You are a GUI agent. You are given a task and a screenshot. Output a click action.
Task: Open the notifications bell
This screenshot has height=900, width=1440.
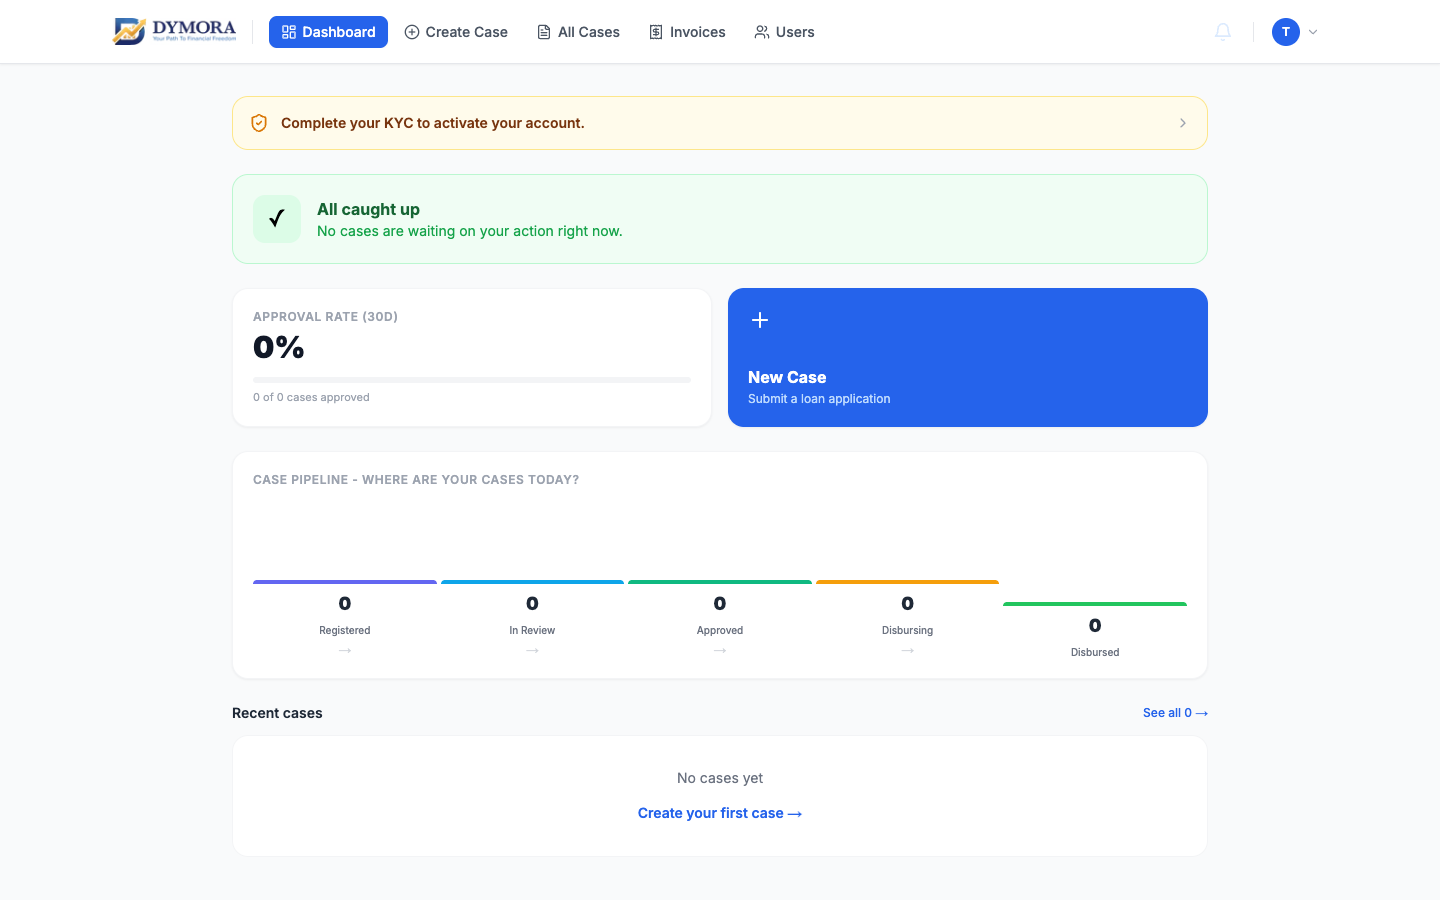click(1223, 32)
